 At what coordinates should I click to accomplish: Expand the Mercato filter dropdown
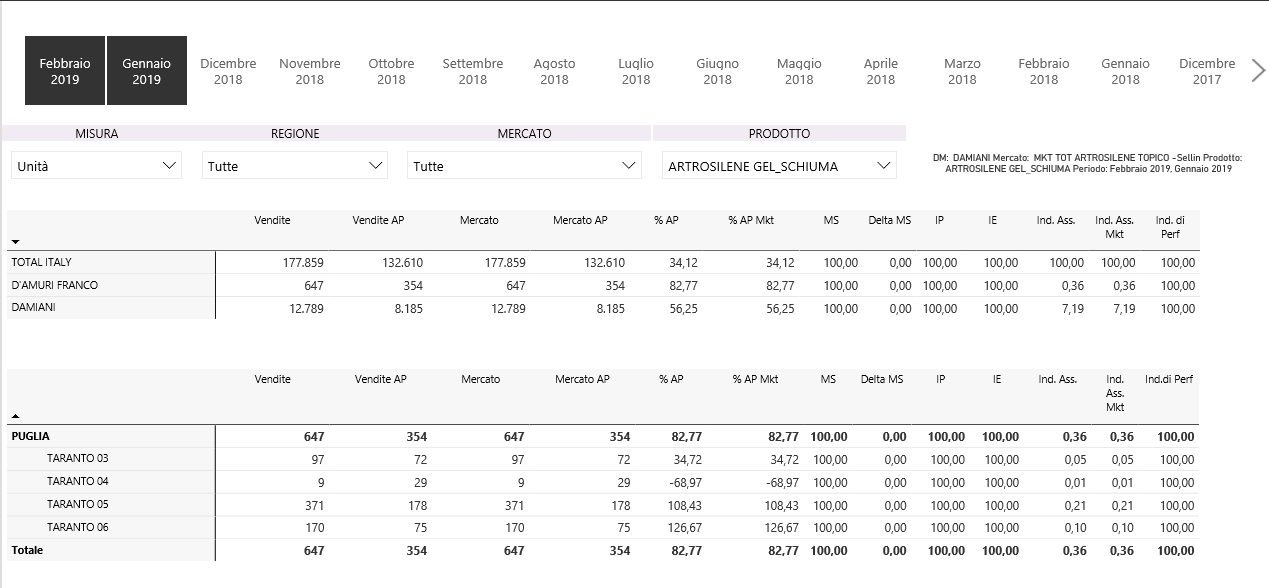click(x=524, y=166)
